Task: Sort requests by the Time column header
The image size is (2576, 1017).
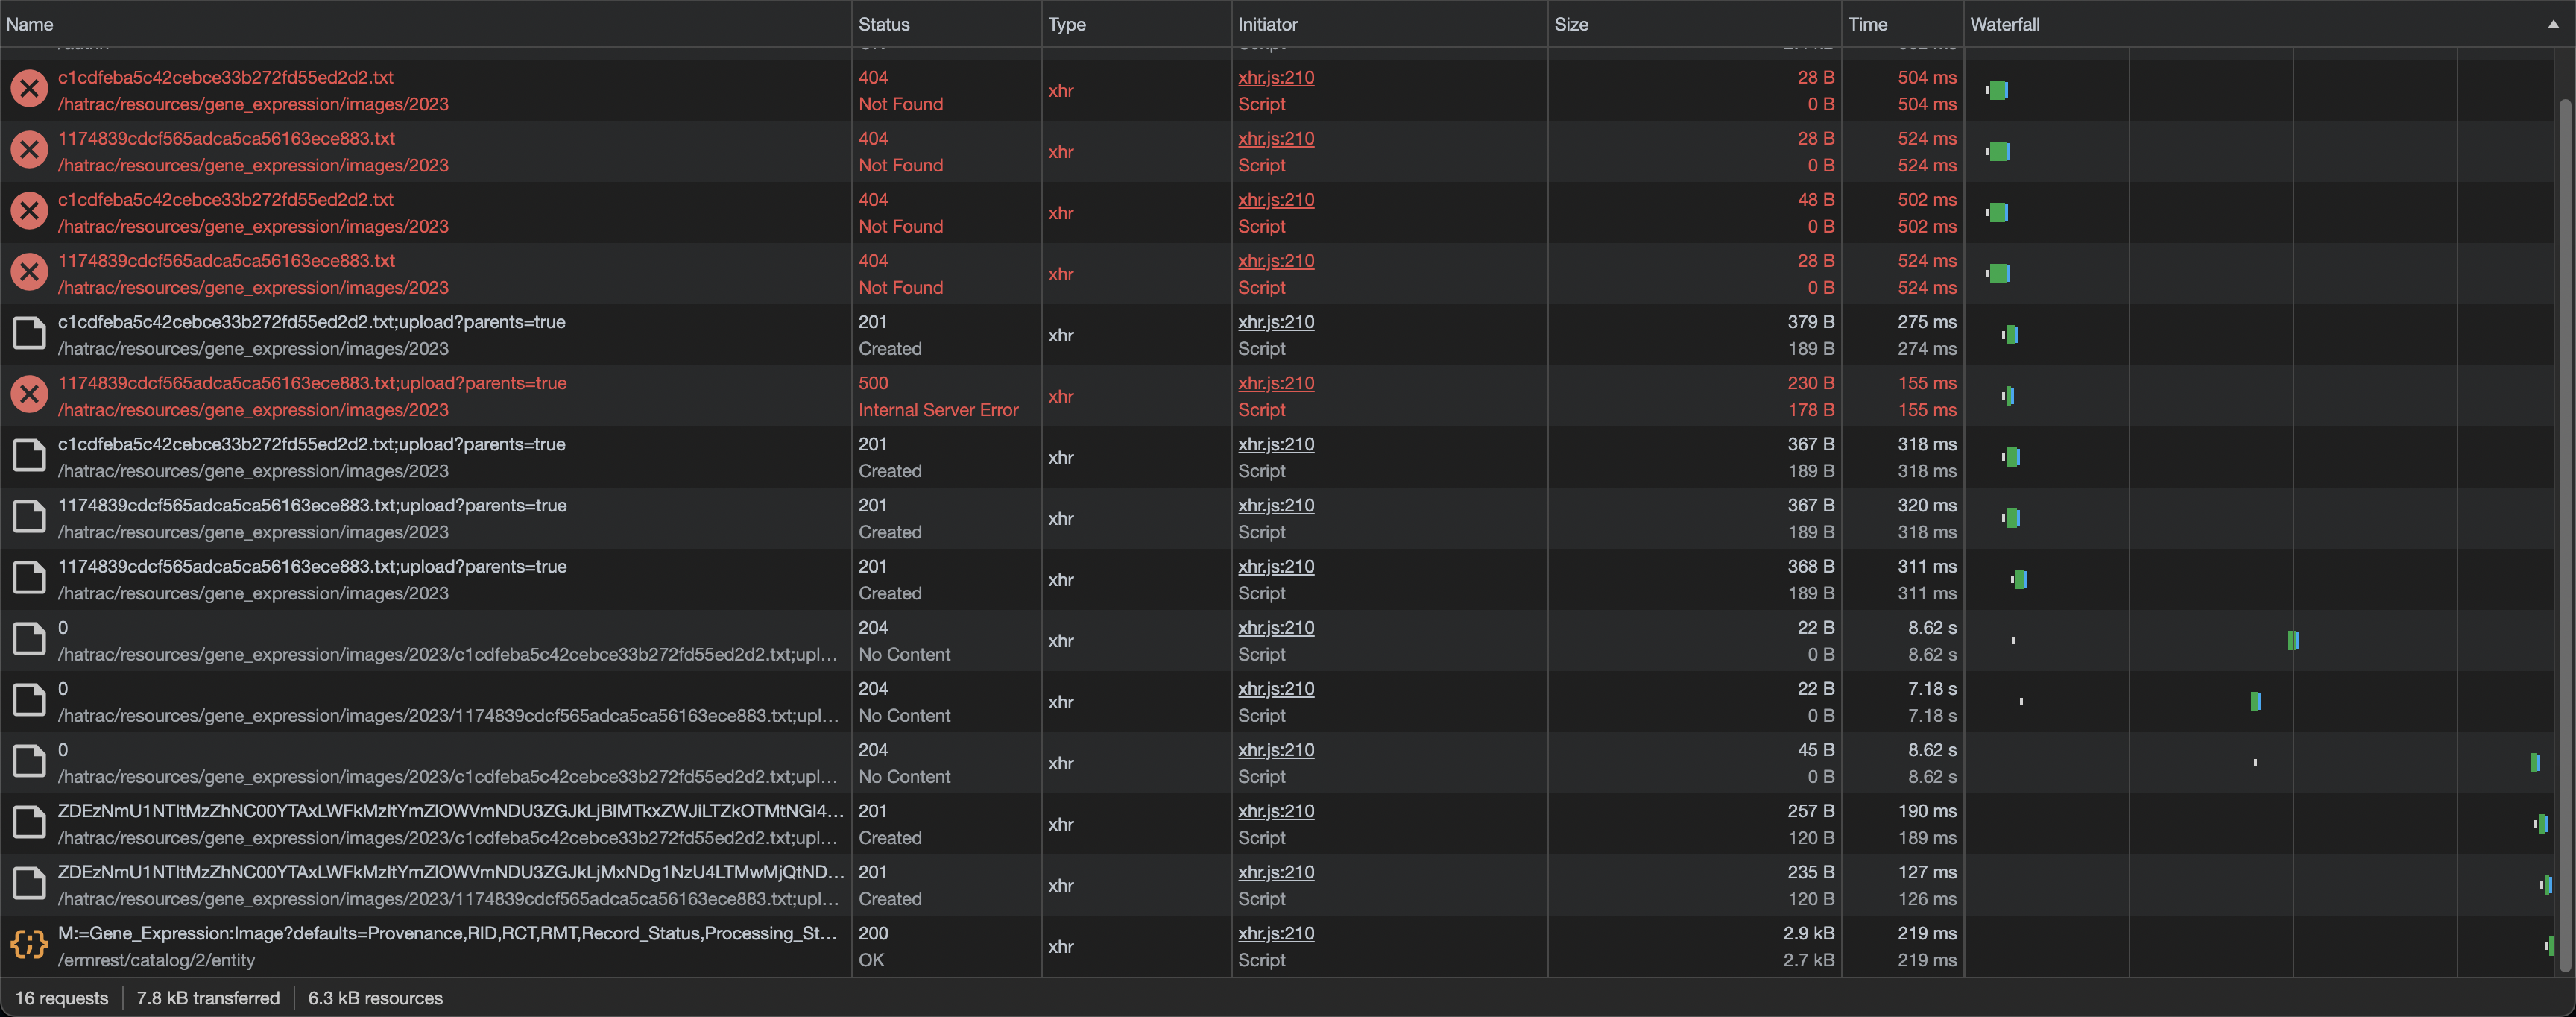Action: tap(1867, 24)
